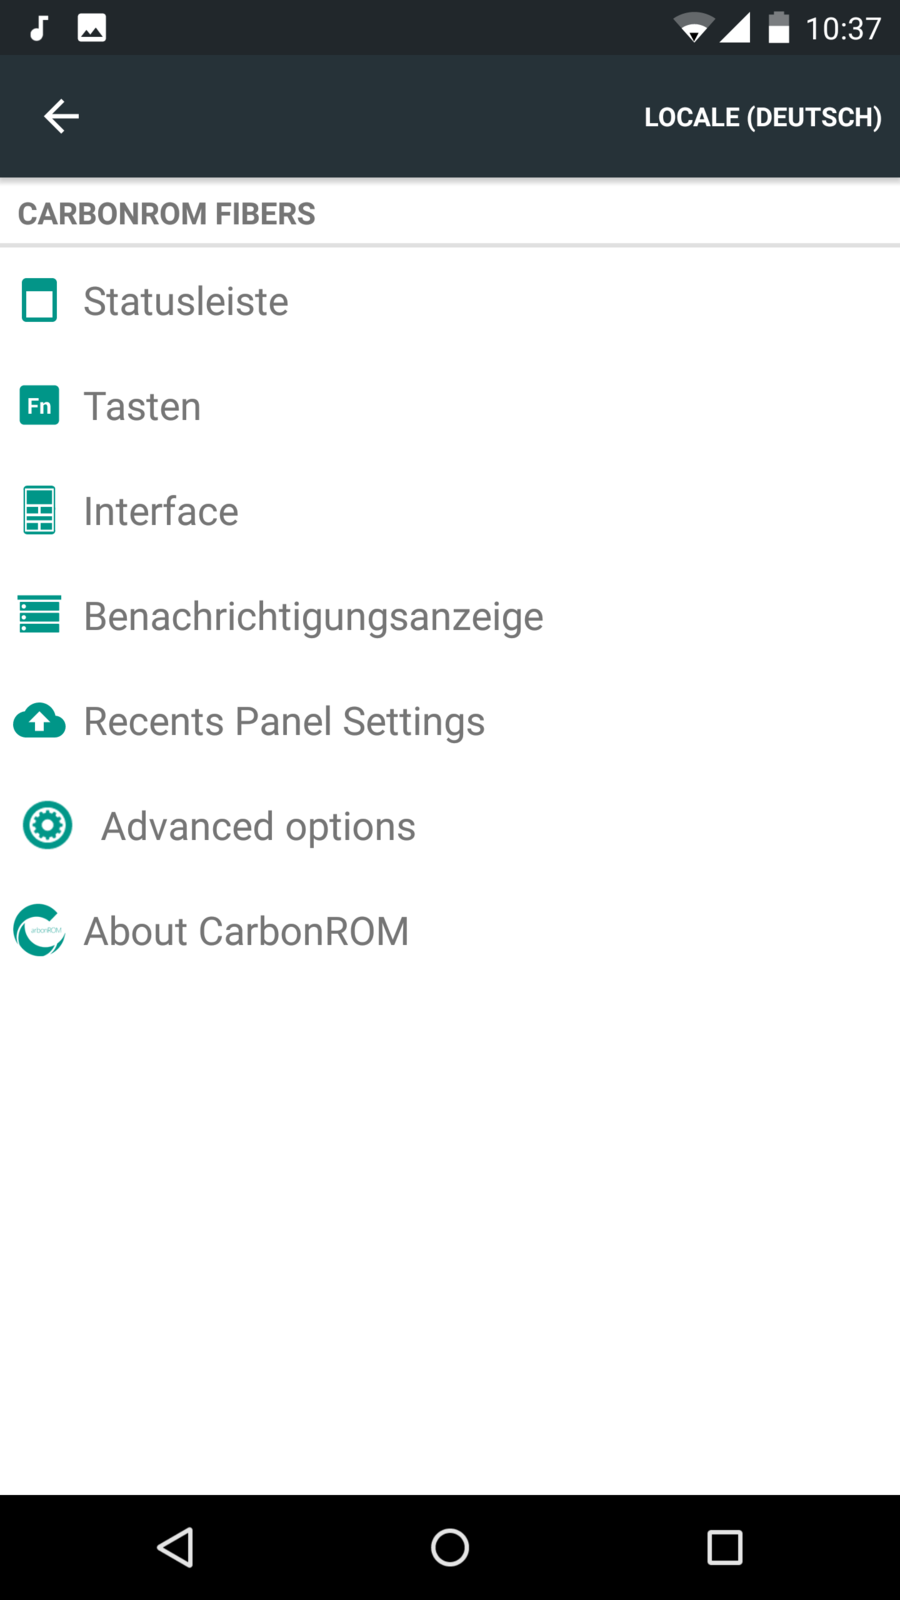
Task: Click the Statusleiste square icon
Action: click(40, 301)
